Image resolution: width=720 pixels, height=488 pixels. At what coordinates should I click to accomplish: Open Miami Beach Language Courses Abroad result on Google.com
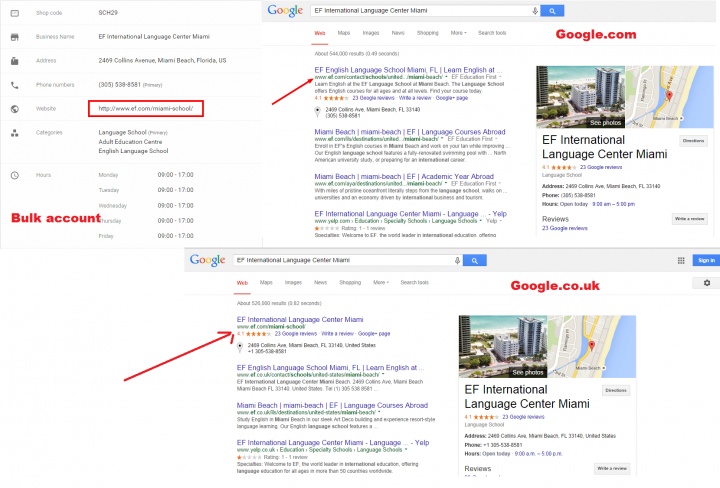tap(410, 132)
